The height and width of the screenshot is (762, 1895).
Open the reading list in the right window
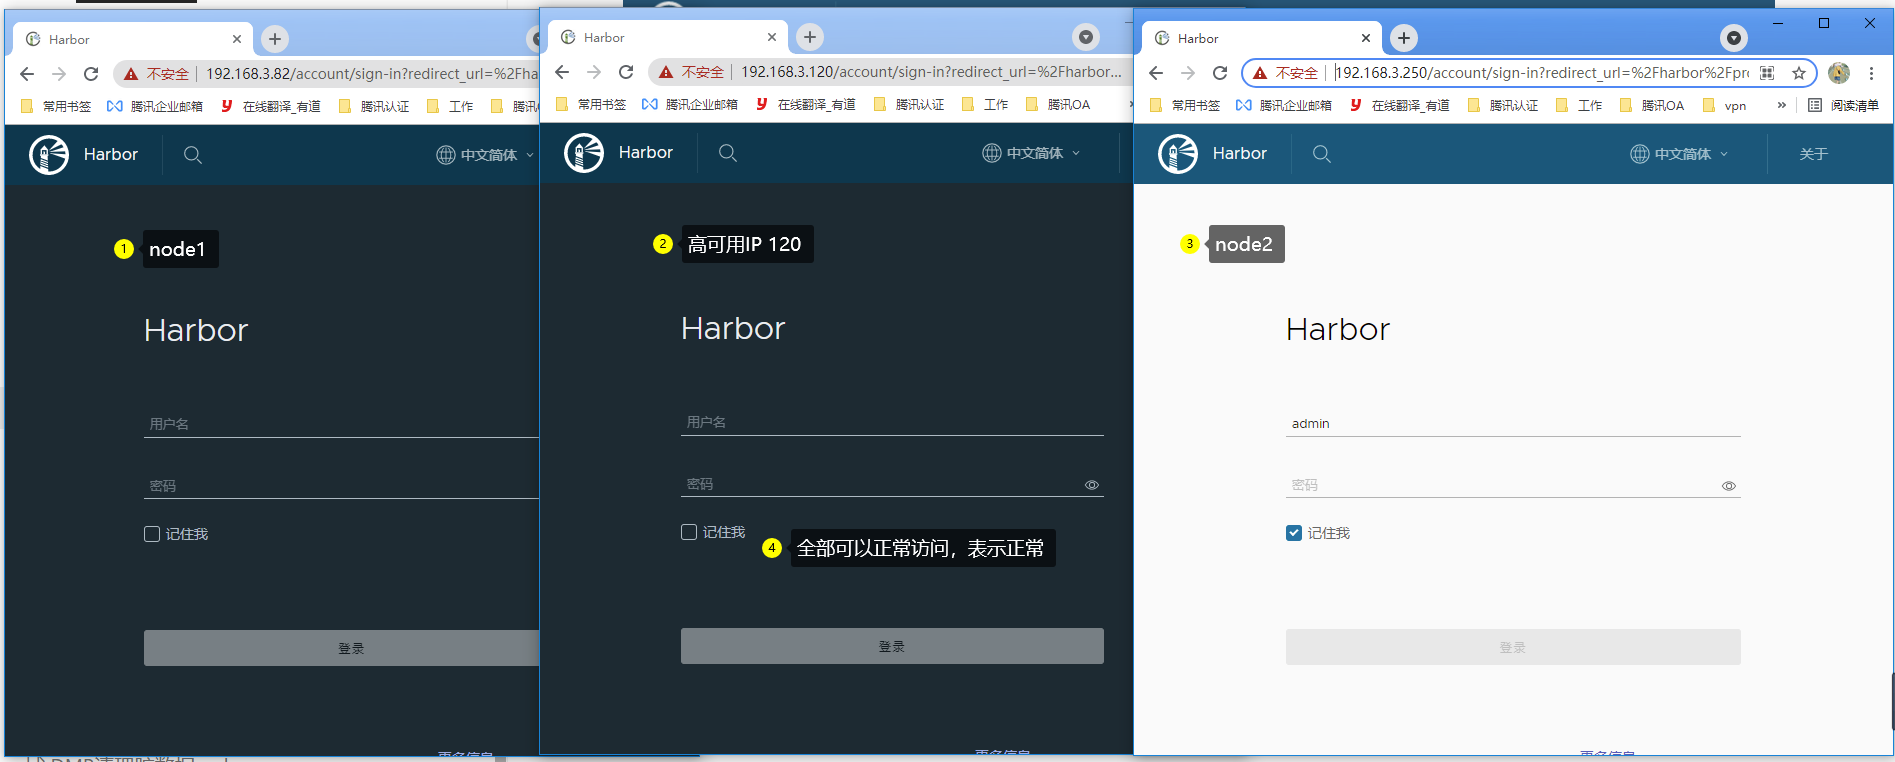1843,105
